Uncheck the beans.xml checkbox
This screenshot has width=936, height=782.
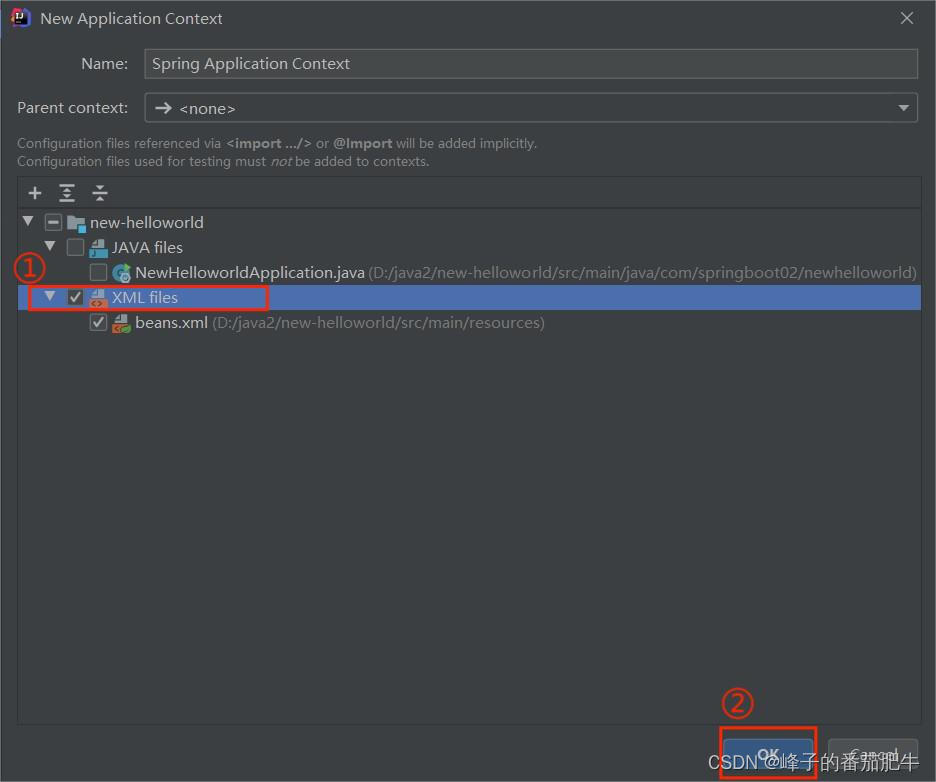(x=98, y=323)
